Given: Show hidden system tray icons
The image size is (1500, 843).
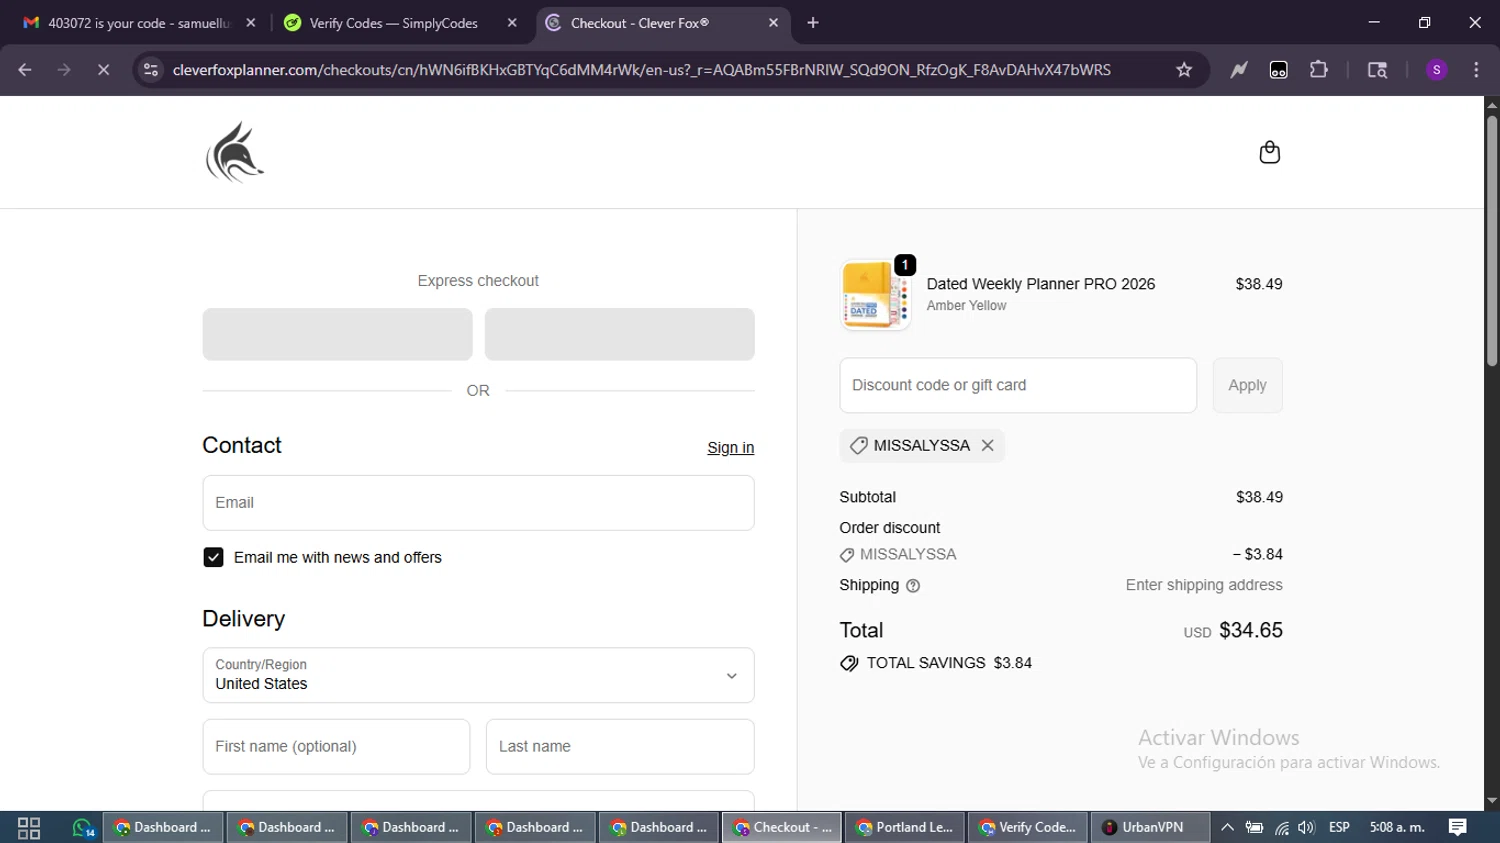Looking at the screenshot, I should (1227, 828).
